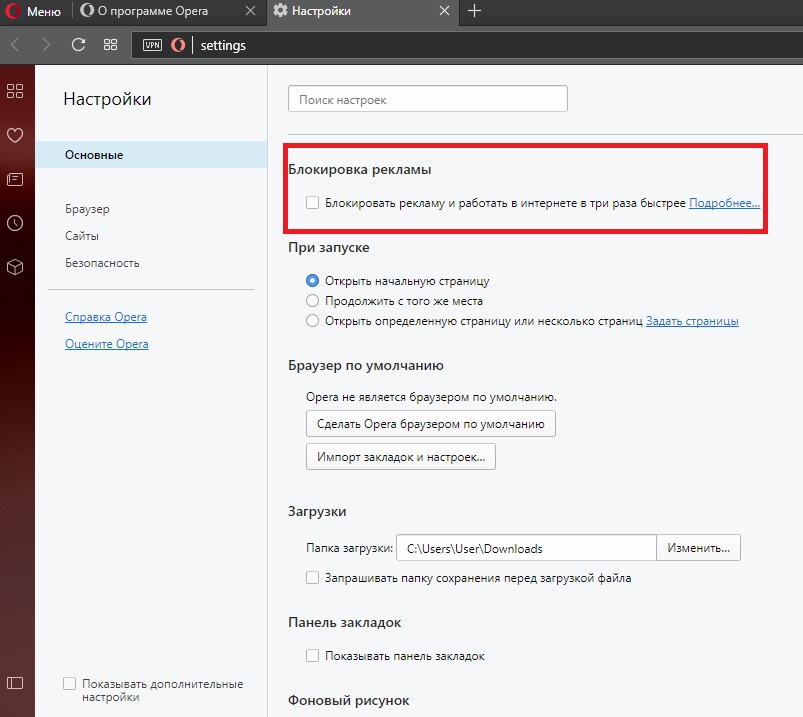Open the Задать страницы link

pyautogui.click(x=692, y=321)
